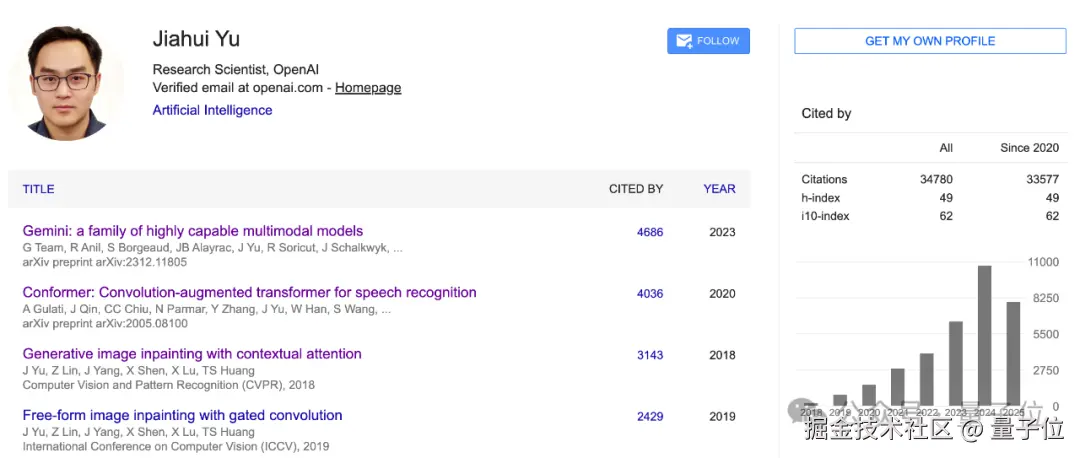Open the Artificial Intelligence interest tag

coord(212,110)
